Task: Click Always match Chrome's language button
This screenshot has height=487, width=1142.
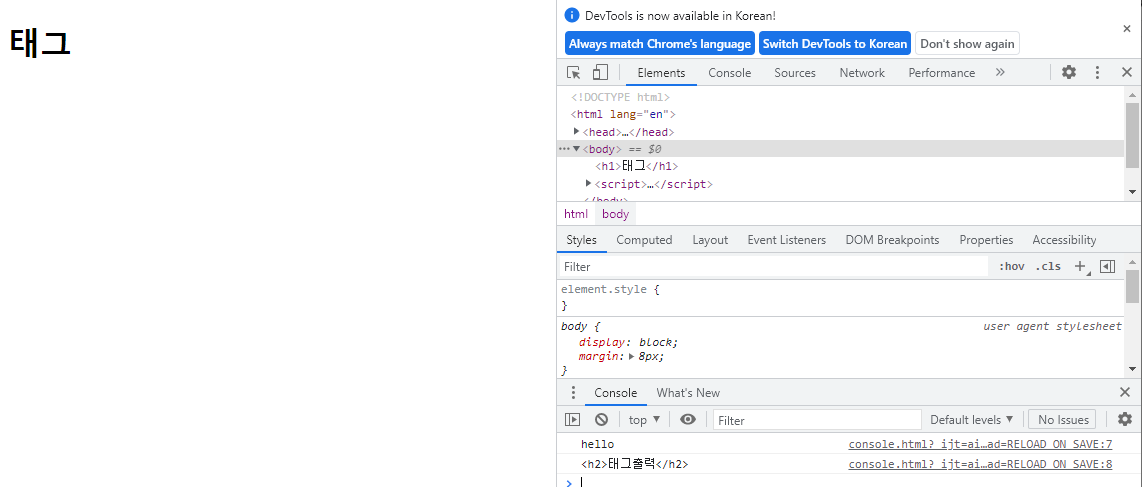Action: [x=660, y=44]
